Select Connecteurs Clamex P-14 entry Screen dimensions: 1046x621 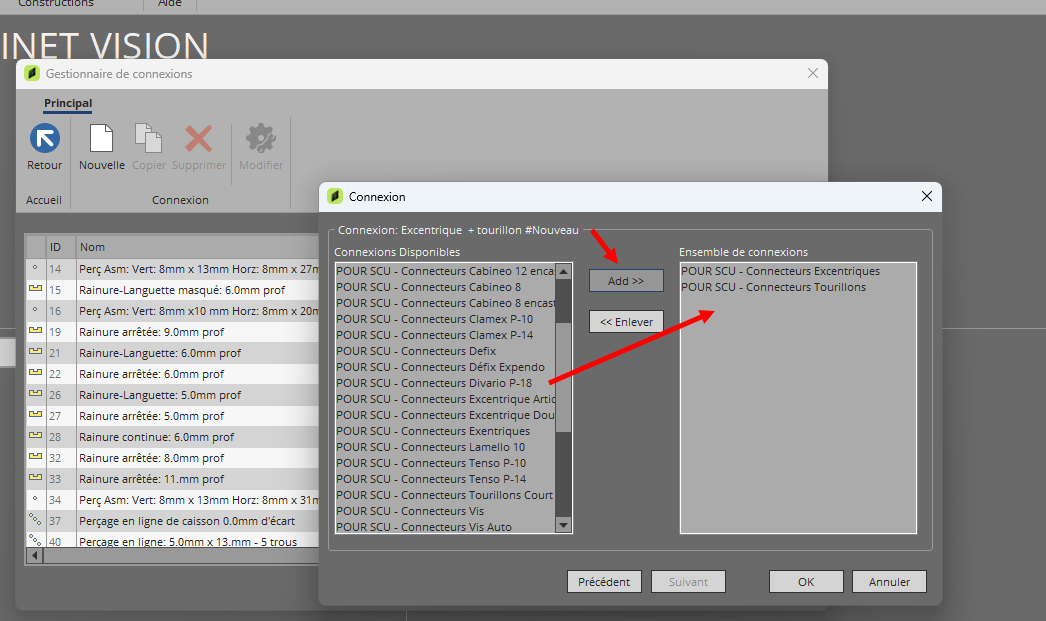(x=446, y=335)
